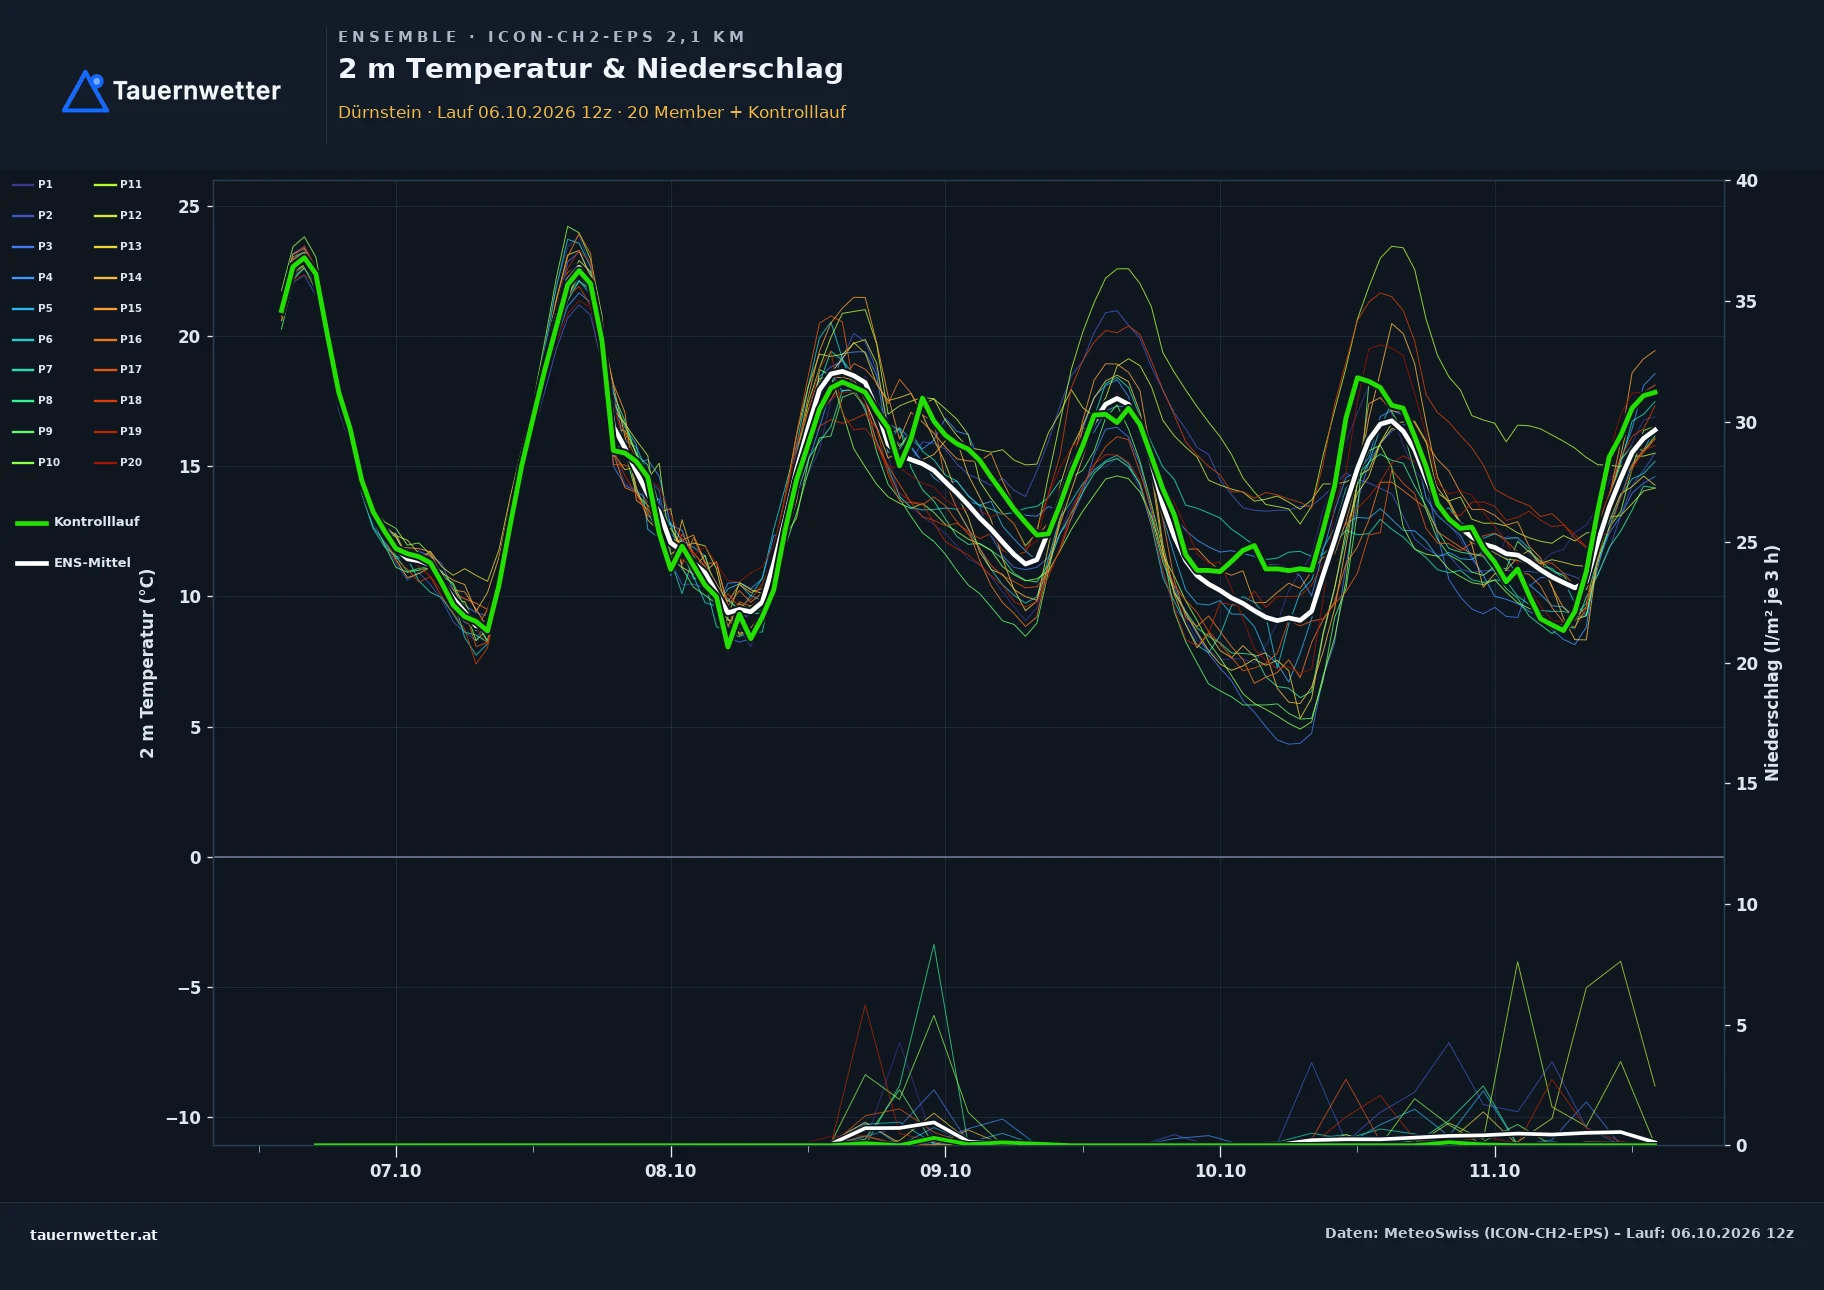
Task: Click the 10.10 date axis label
Action: pos(1220,1171)
